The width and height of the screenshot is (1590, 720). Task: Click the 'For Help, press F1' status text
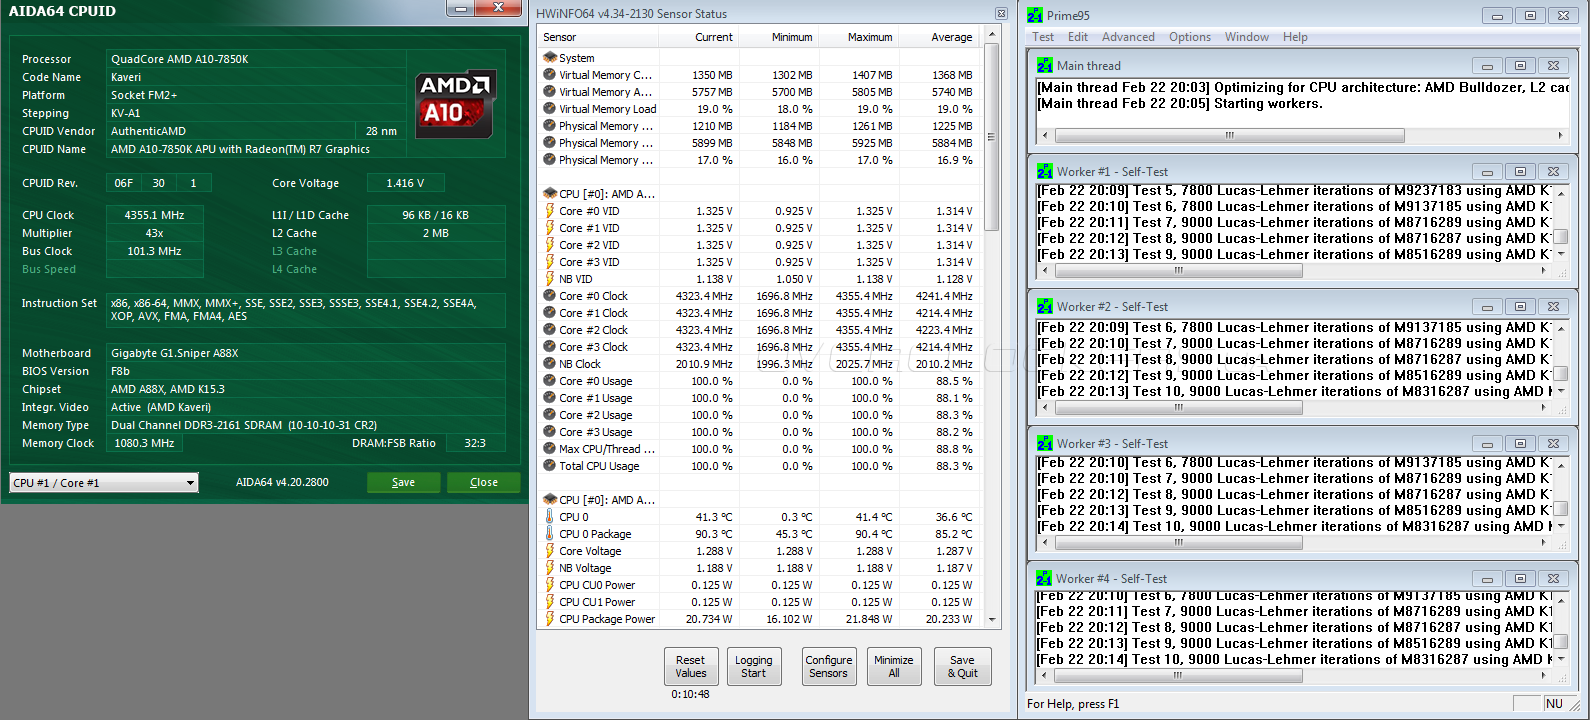click(x=1073, y=704)
